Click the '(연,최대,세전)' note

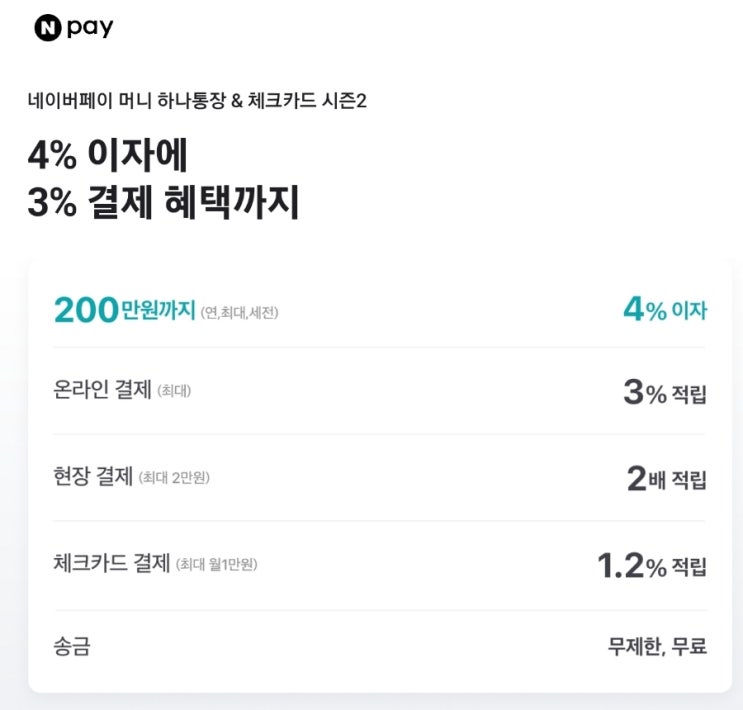click(239, 313)
